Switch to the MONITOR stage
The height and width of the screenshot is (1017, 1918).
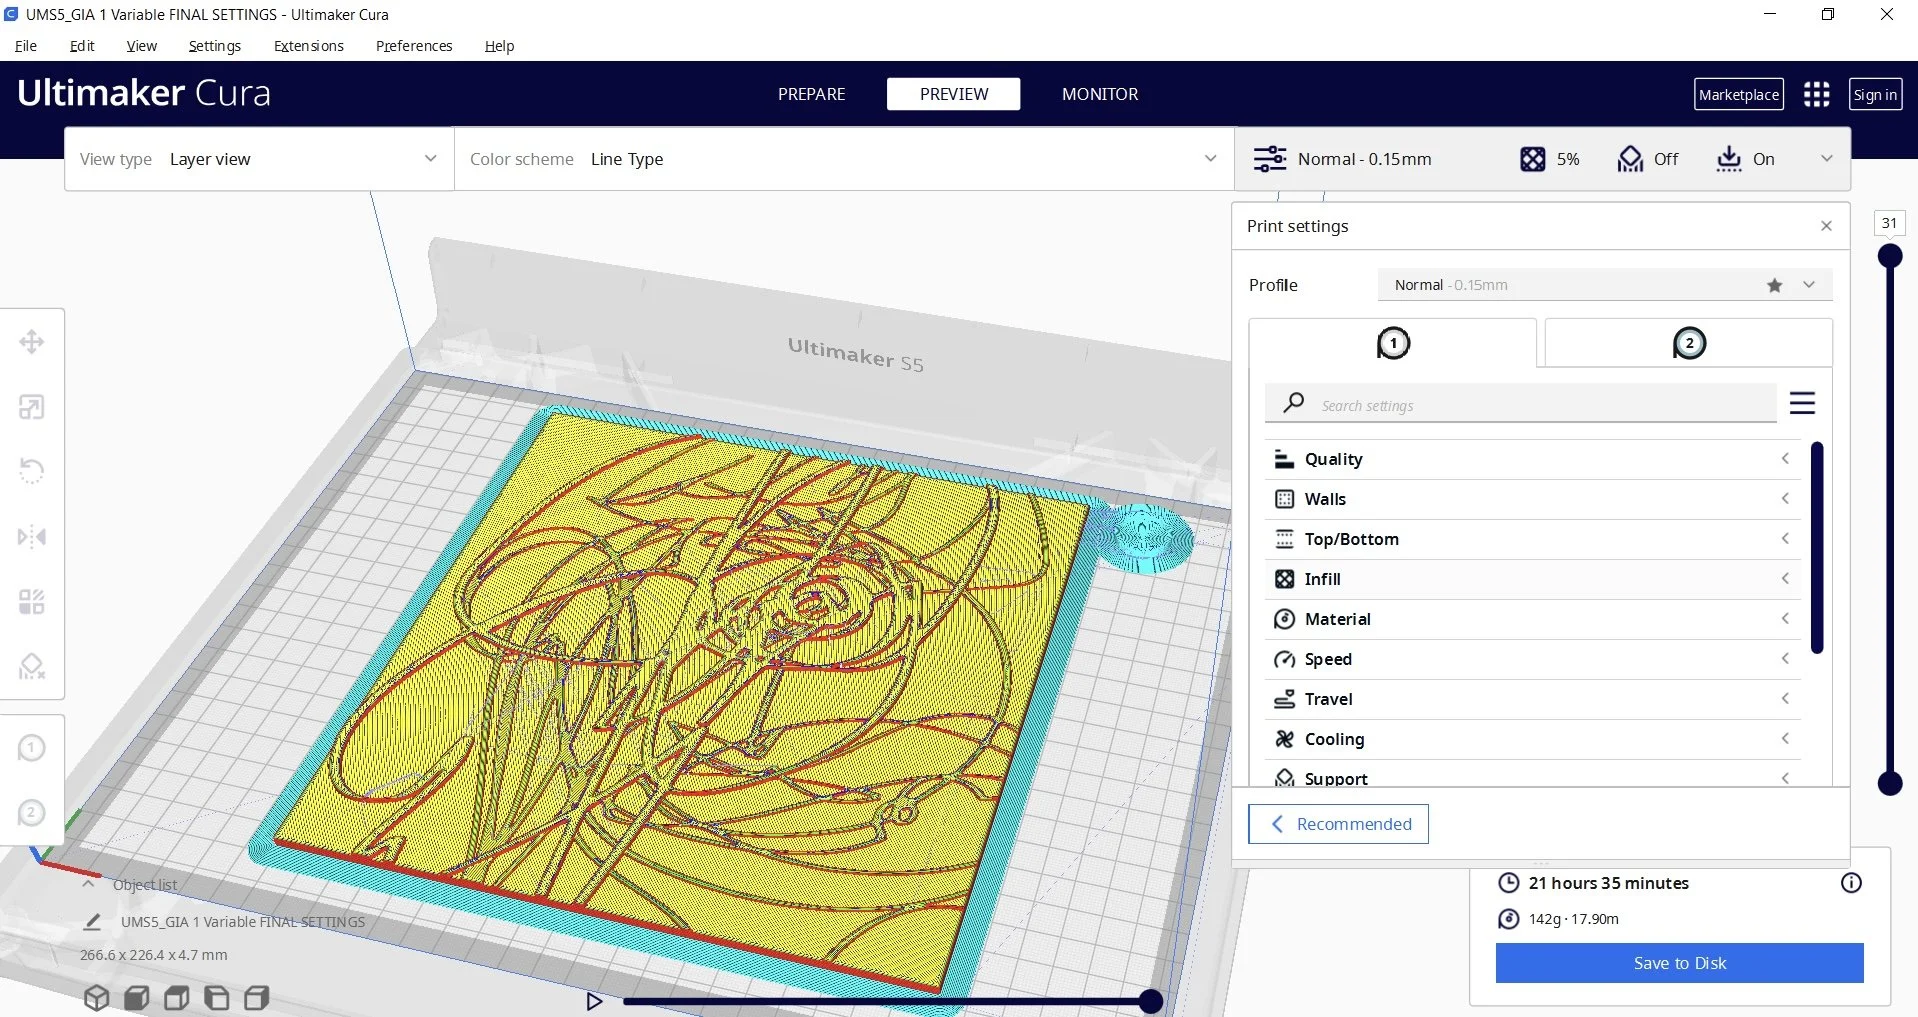point(1099,94)
